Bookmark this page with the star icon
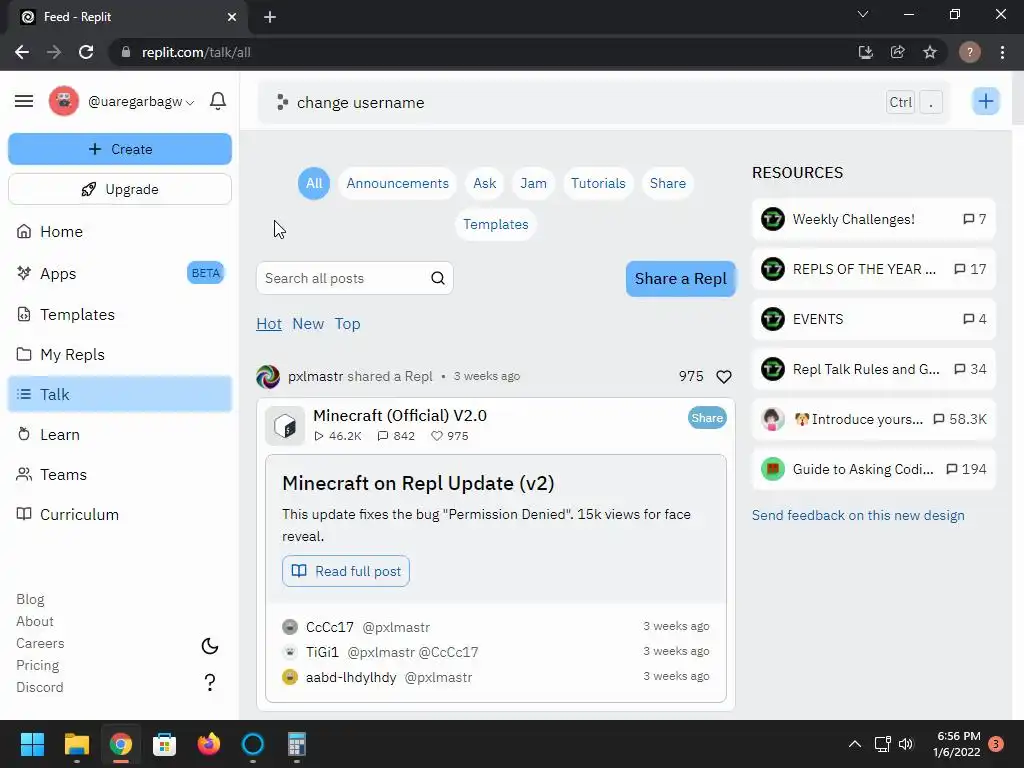 (x=930, y=52)
